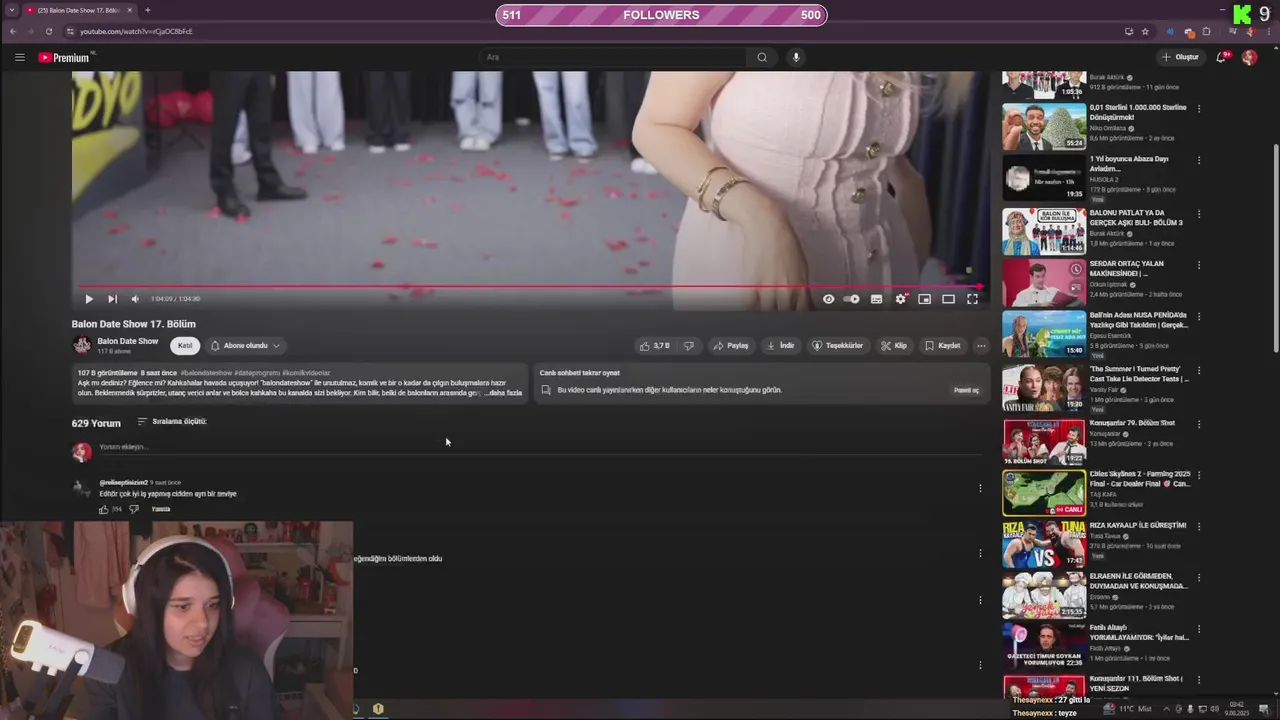
Task: Bookmark page with star icon
Action: pyautogui.click(x=1145, y=31)
